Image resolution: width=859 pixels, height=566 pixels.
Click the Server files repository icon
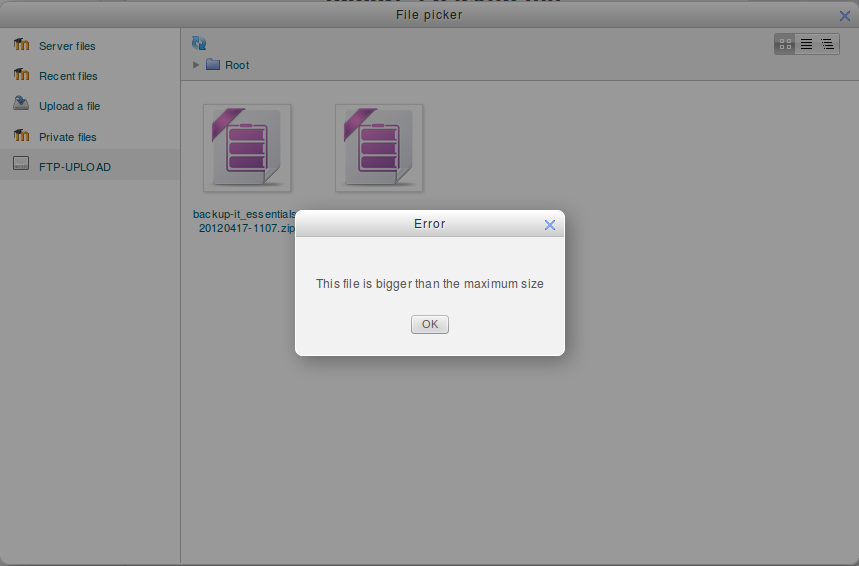[x=21, y=44]
